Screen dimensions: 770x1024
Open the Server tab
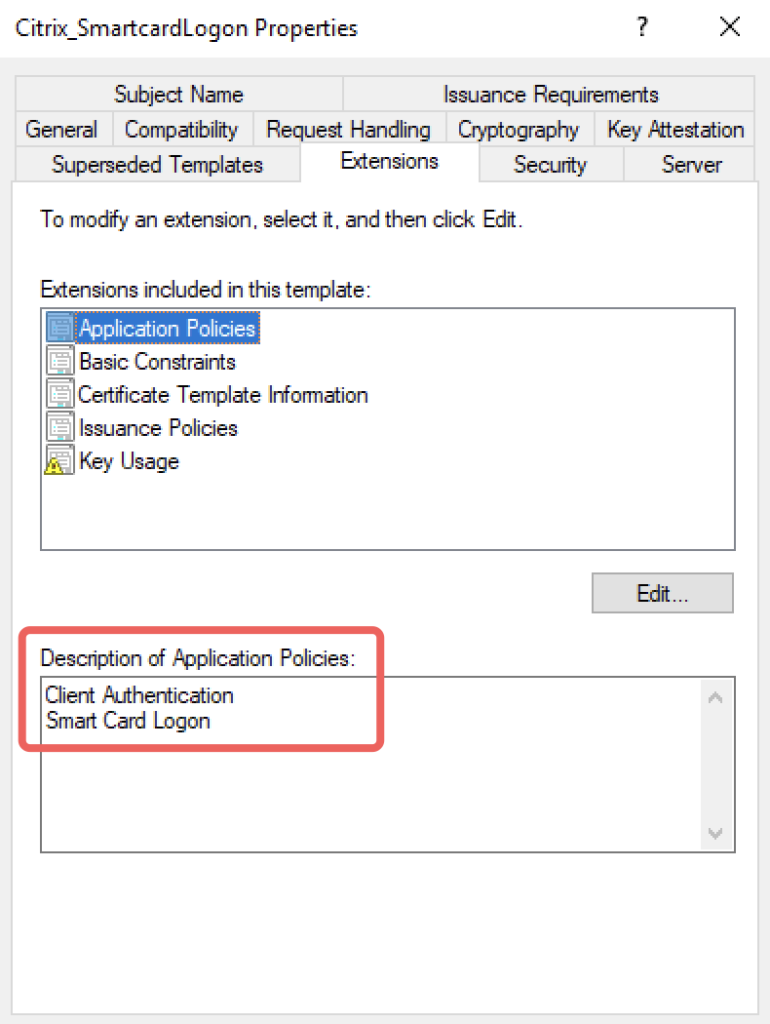pyautogui.click(x=691, y=164)
